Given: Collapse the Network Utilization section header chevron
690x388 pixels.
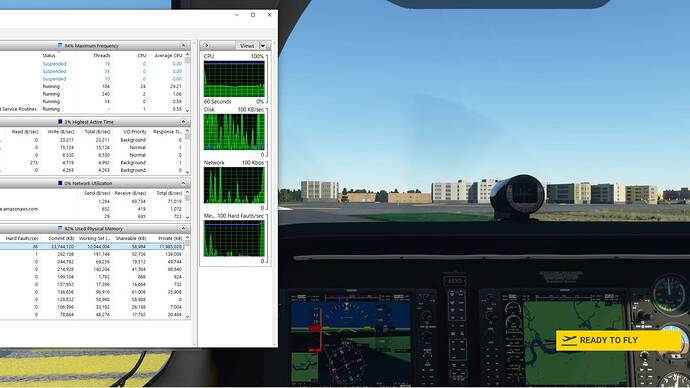Looking at the screenshot, I should pos(183,183).
